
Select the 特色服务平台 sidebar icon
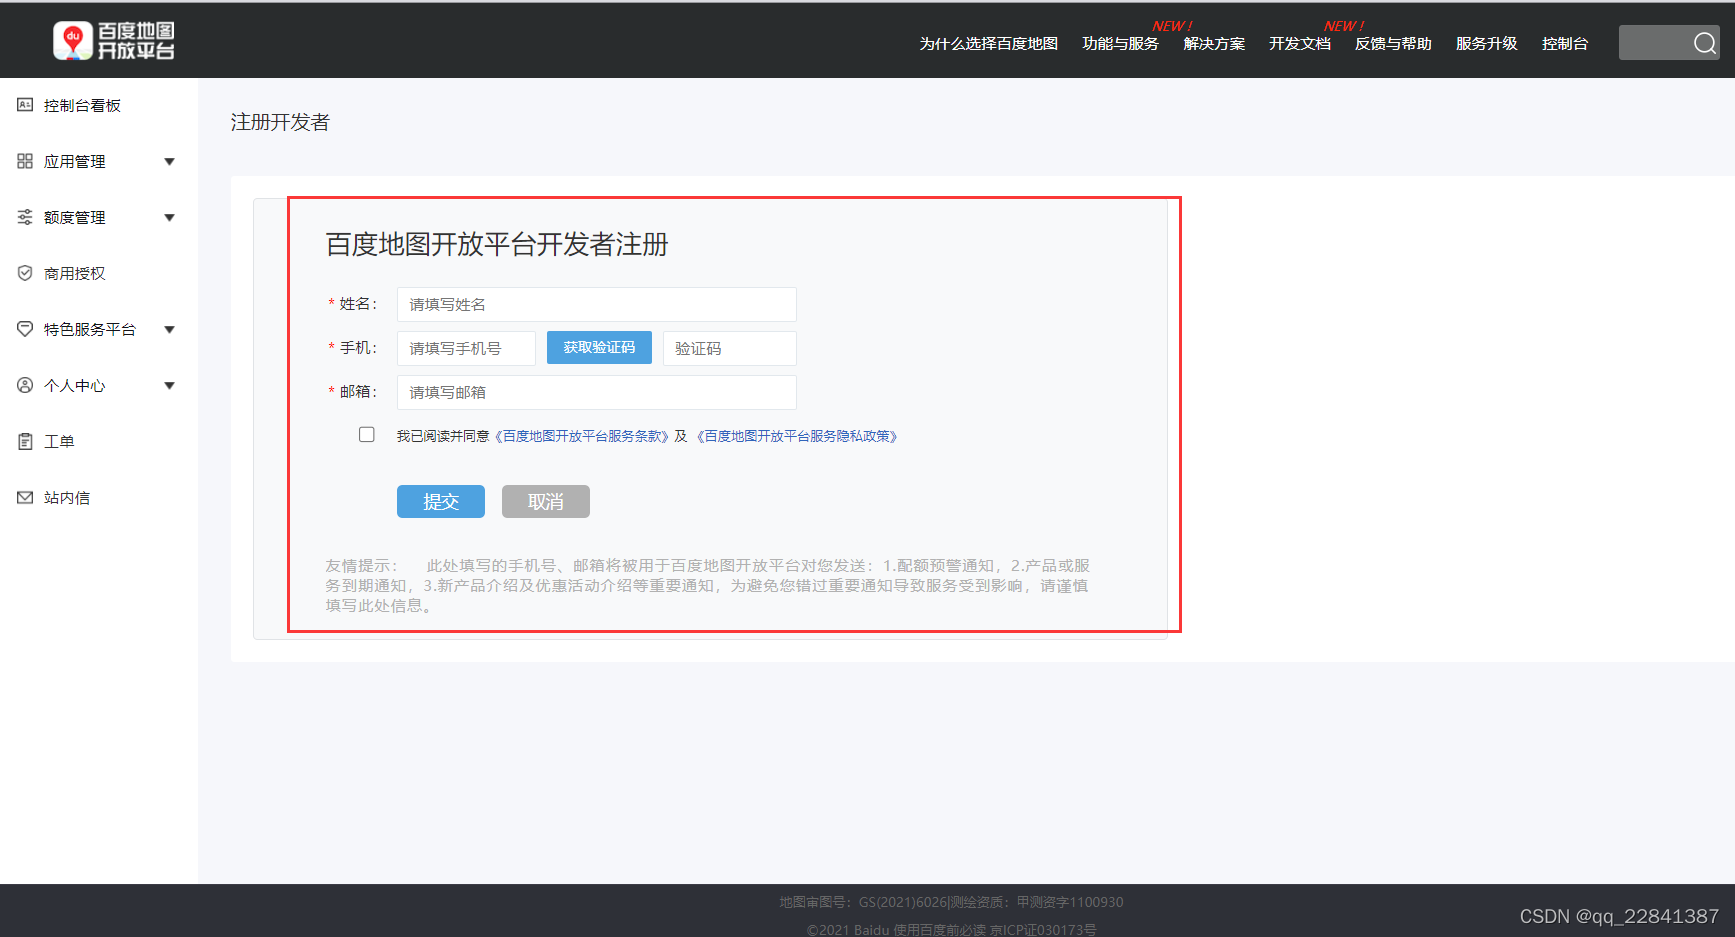25,328
